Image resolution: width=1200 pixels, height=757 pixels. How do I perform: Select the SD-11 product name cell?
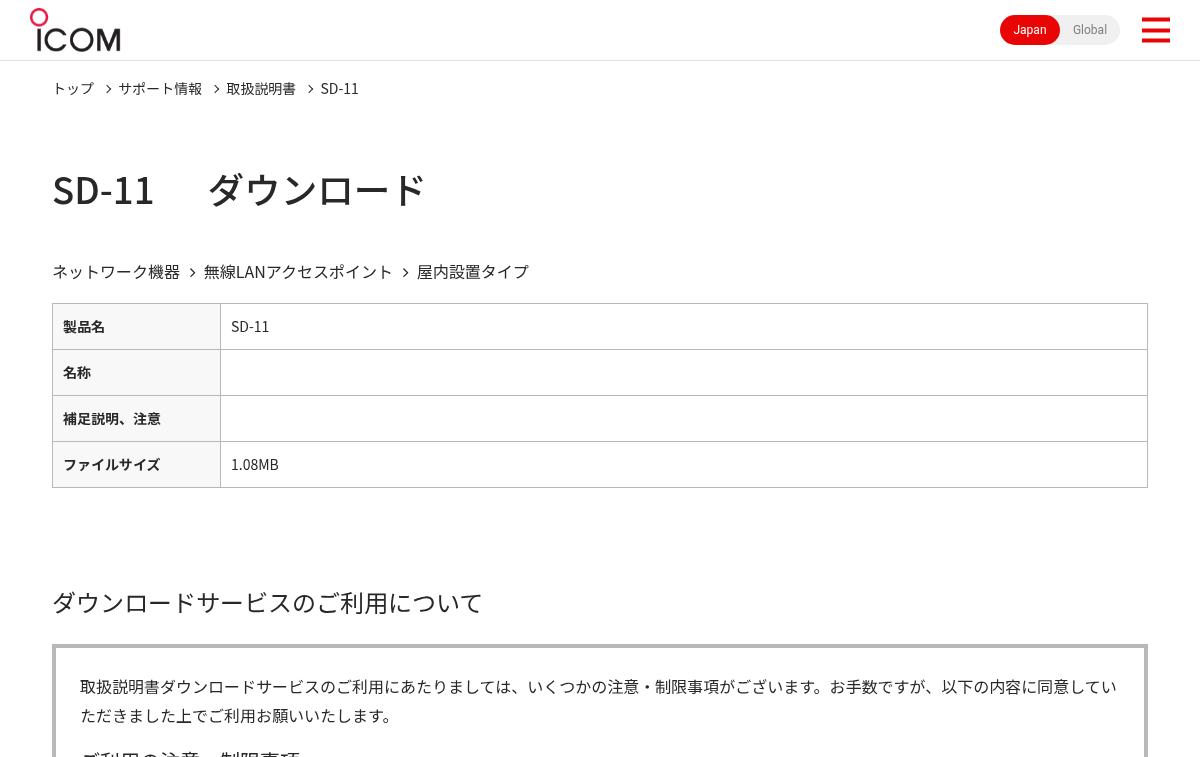click(684, 327)
